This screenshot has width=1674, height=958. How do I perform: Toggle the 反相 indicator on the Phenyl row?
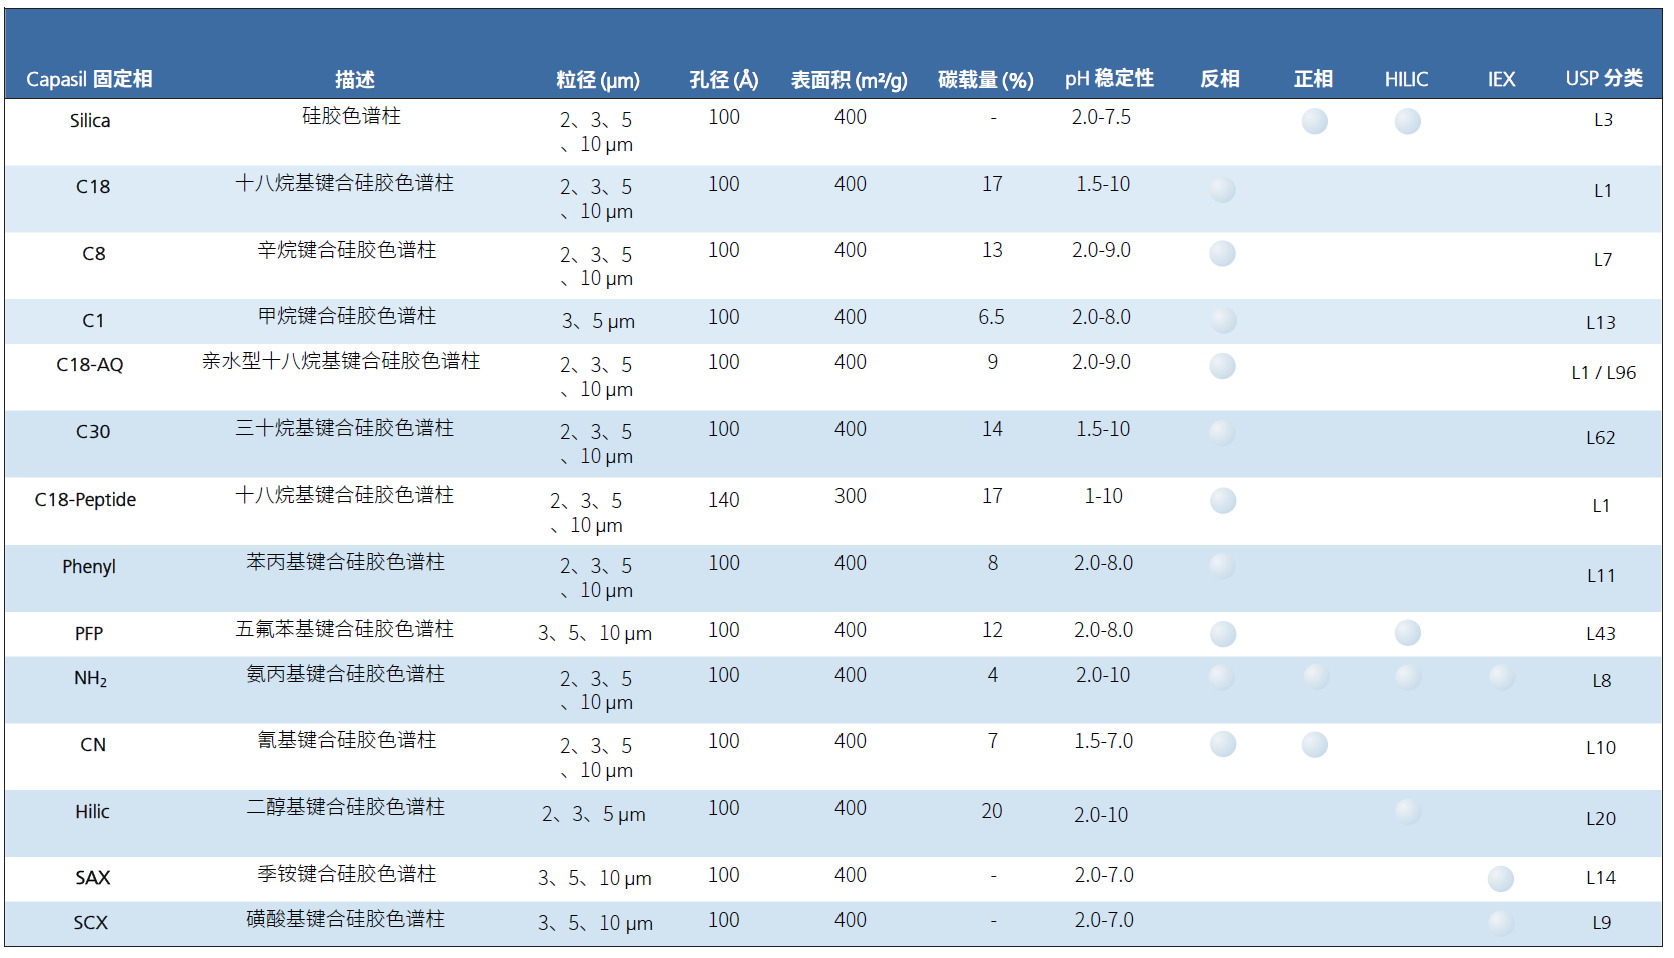(x=1222, y=564)
